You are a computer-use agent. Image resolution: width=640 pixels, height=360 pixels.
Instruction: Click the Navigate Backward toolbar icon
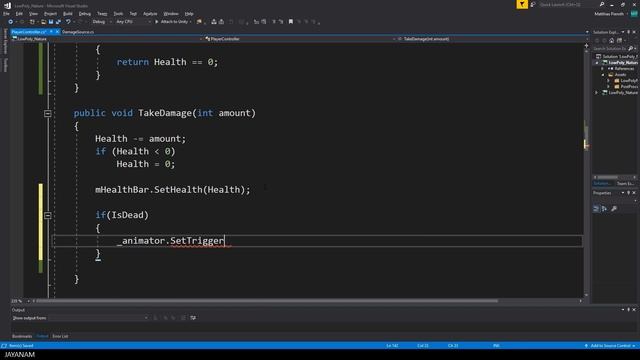(x=11, y=22)
